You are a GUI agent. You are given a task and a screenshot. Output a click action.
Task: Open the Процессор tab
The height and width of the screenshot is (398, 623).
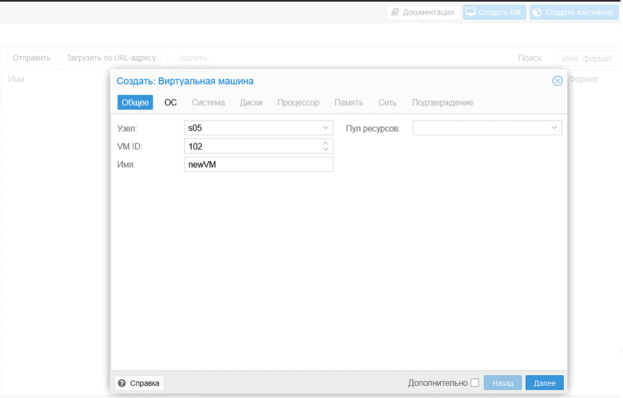point(298,102)
